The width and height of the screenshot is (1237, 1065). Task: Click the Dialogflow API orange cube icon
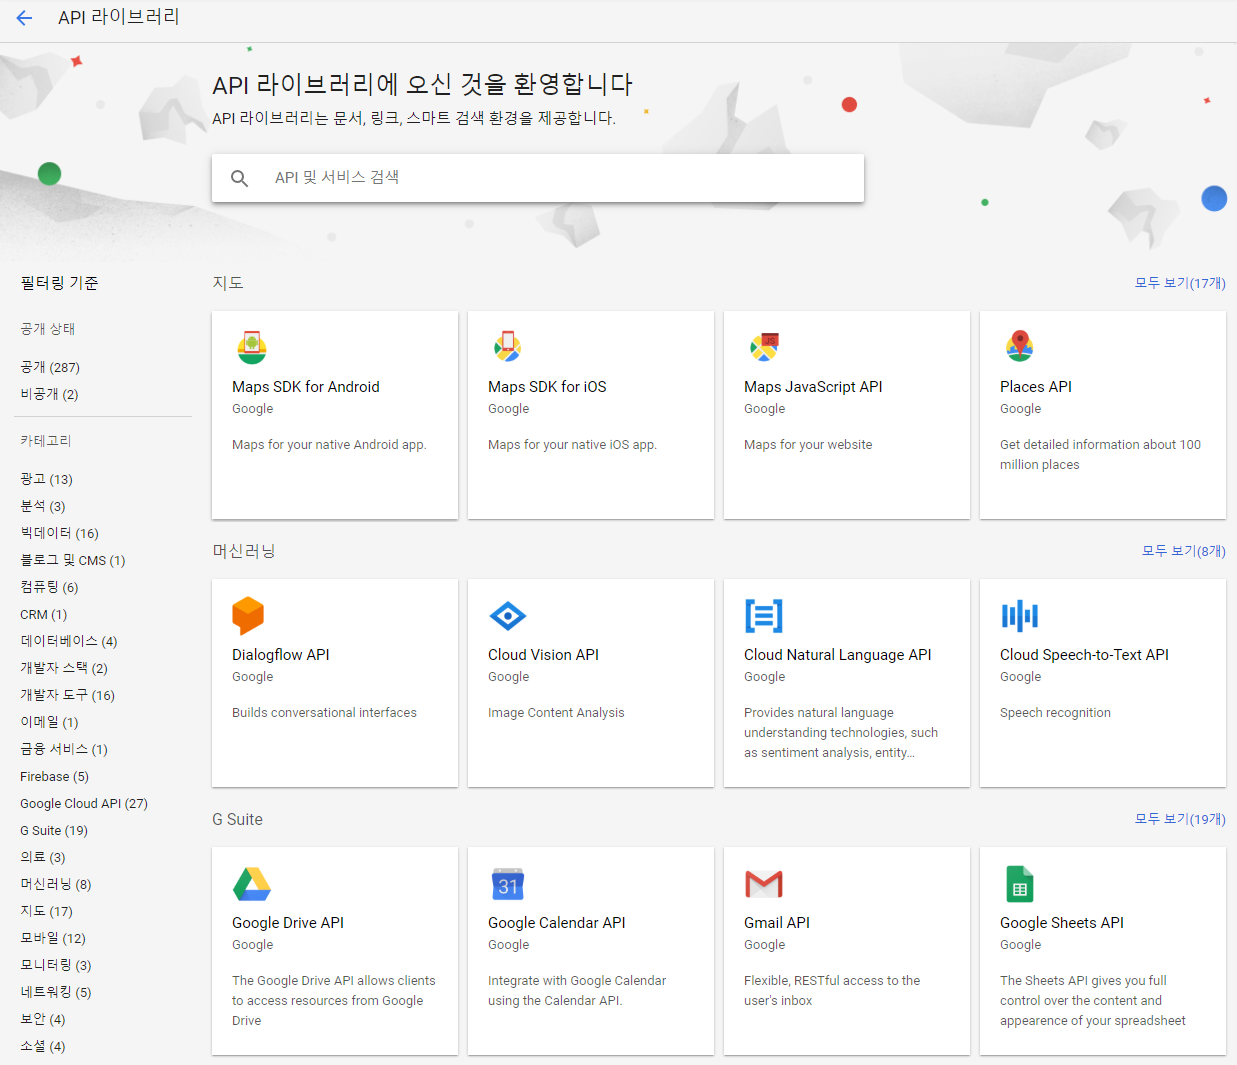tap(248, 616)
